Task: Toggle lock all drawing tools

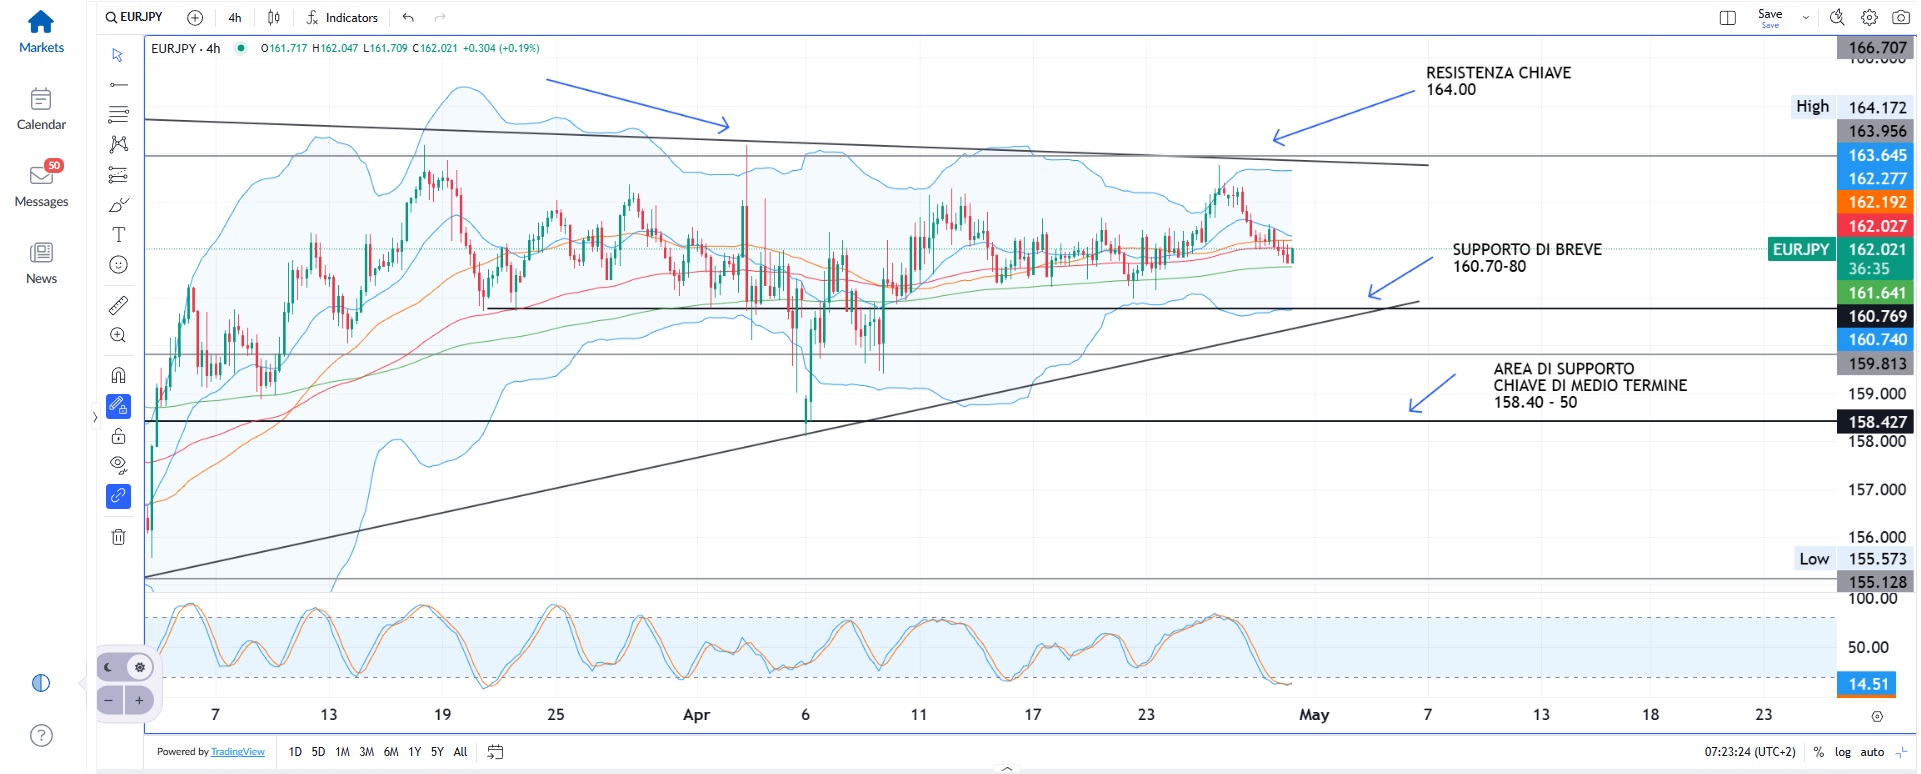Action: [x=118, y=436]
